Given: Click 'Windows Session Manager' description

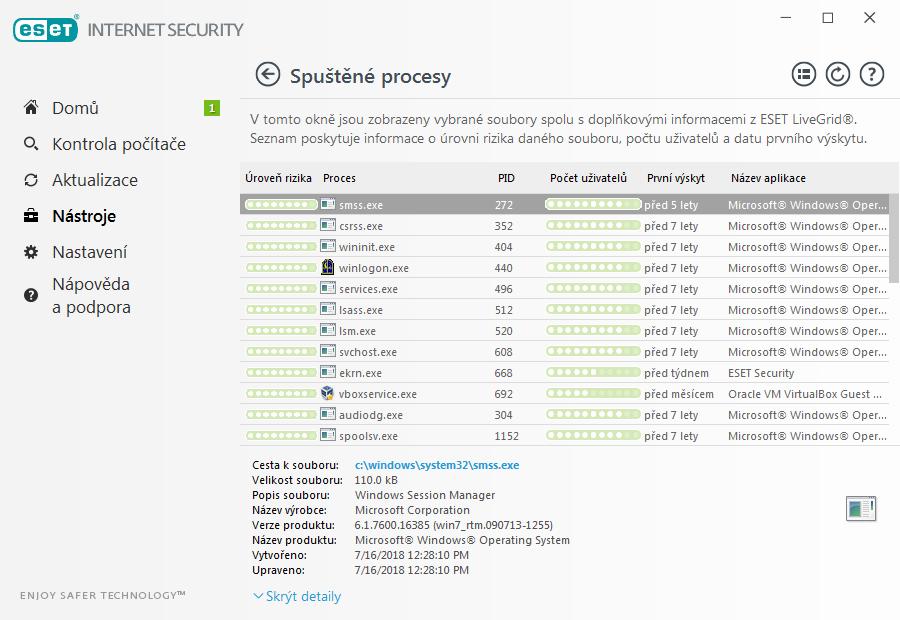Looking at the screenshot, I should (425, 495).
